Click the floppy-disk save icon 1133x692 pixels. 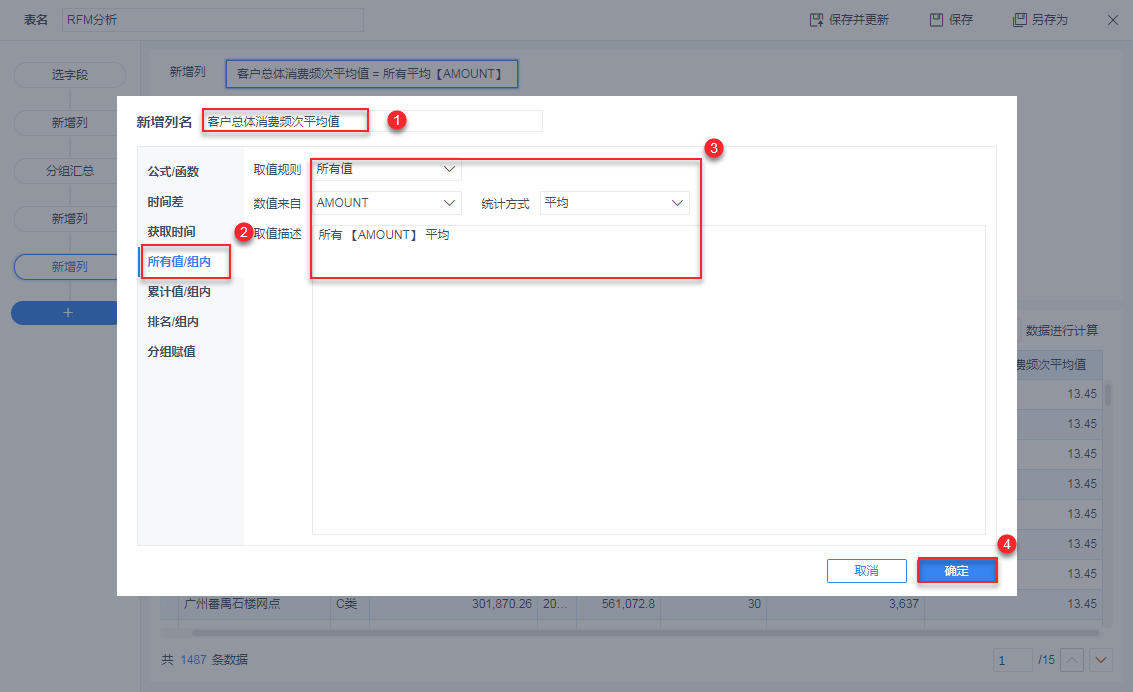936,20
